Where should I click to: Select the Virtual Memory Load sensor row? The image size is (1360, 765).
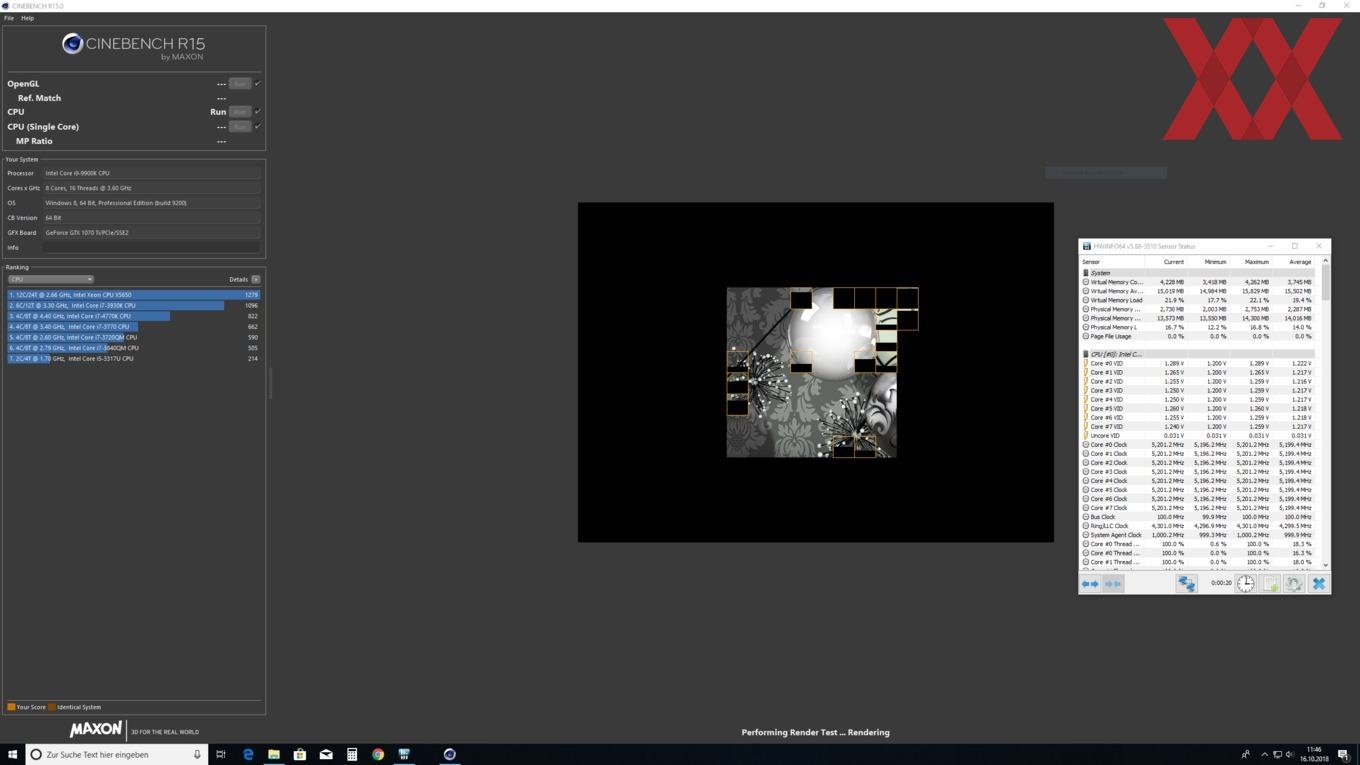[x=1200, y=300]
